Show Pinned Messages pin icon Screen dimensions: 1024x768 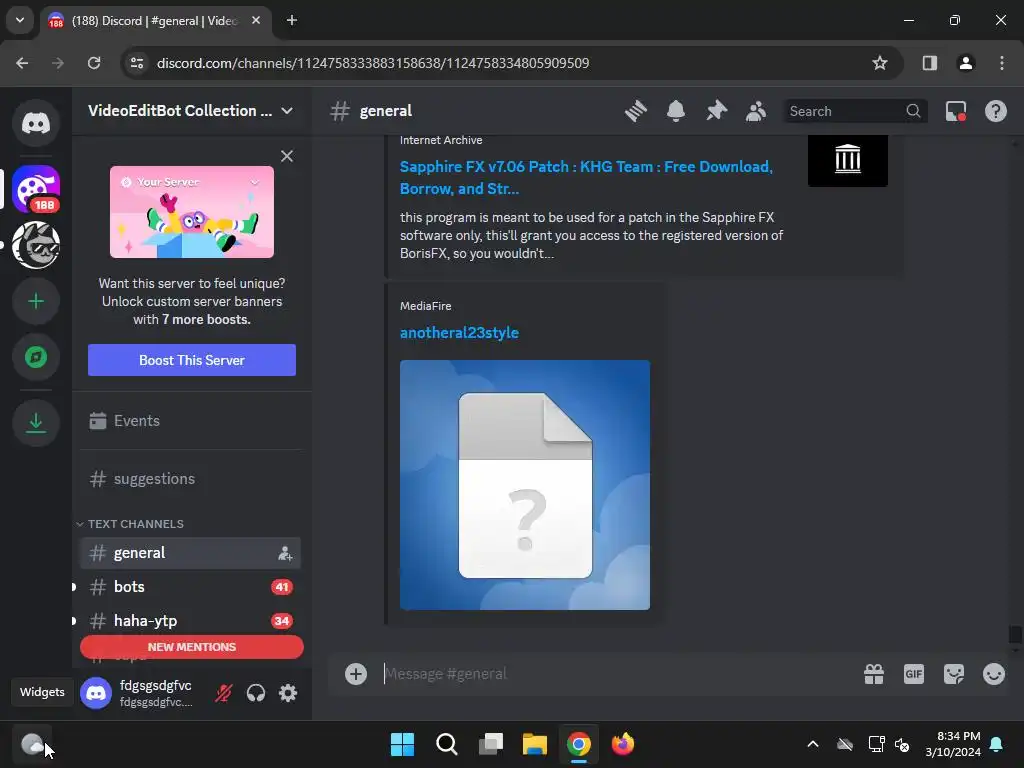716,111
